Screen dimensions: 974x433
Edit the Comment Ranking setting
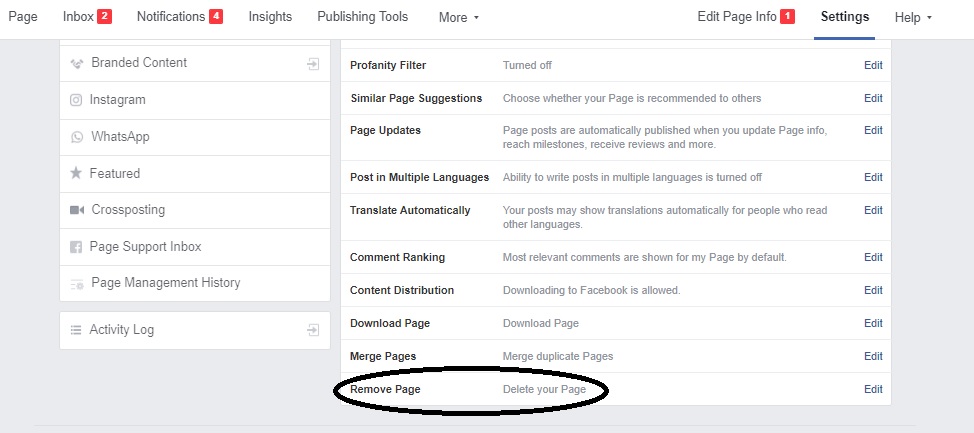point(873,257)
